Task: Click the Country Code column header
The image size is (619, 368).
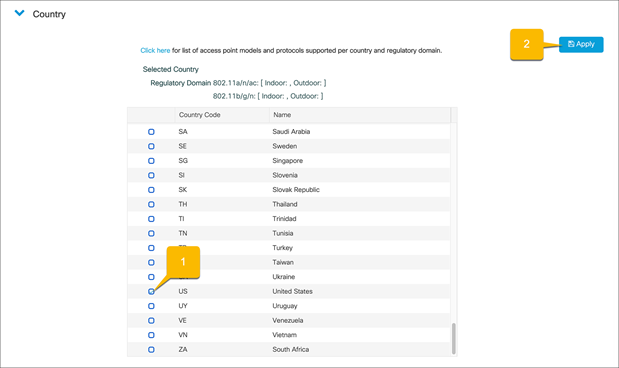Action: (x=222, y=115)
